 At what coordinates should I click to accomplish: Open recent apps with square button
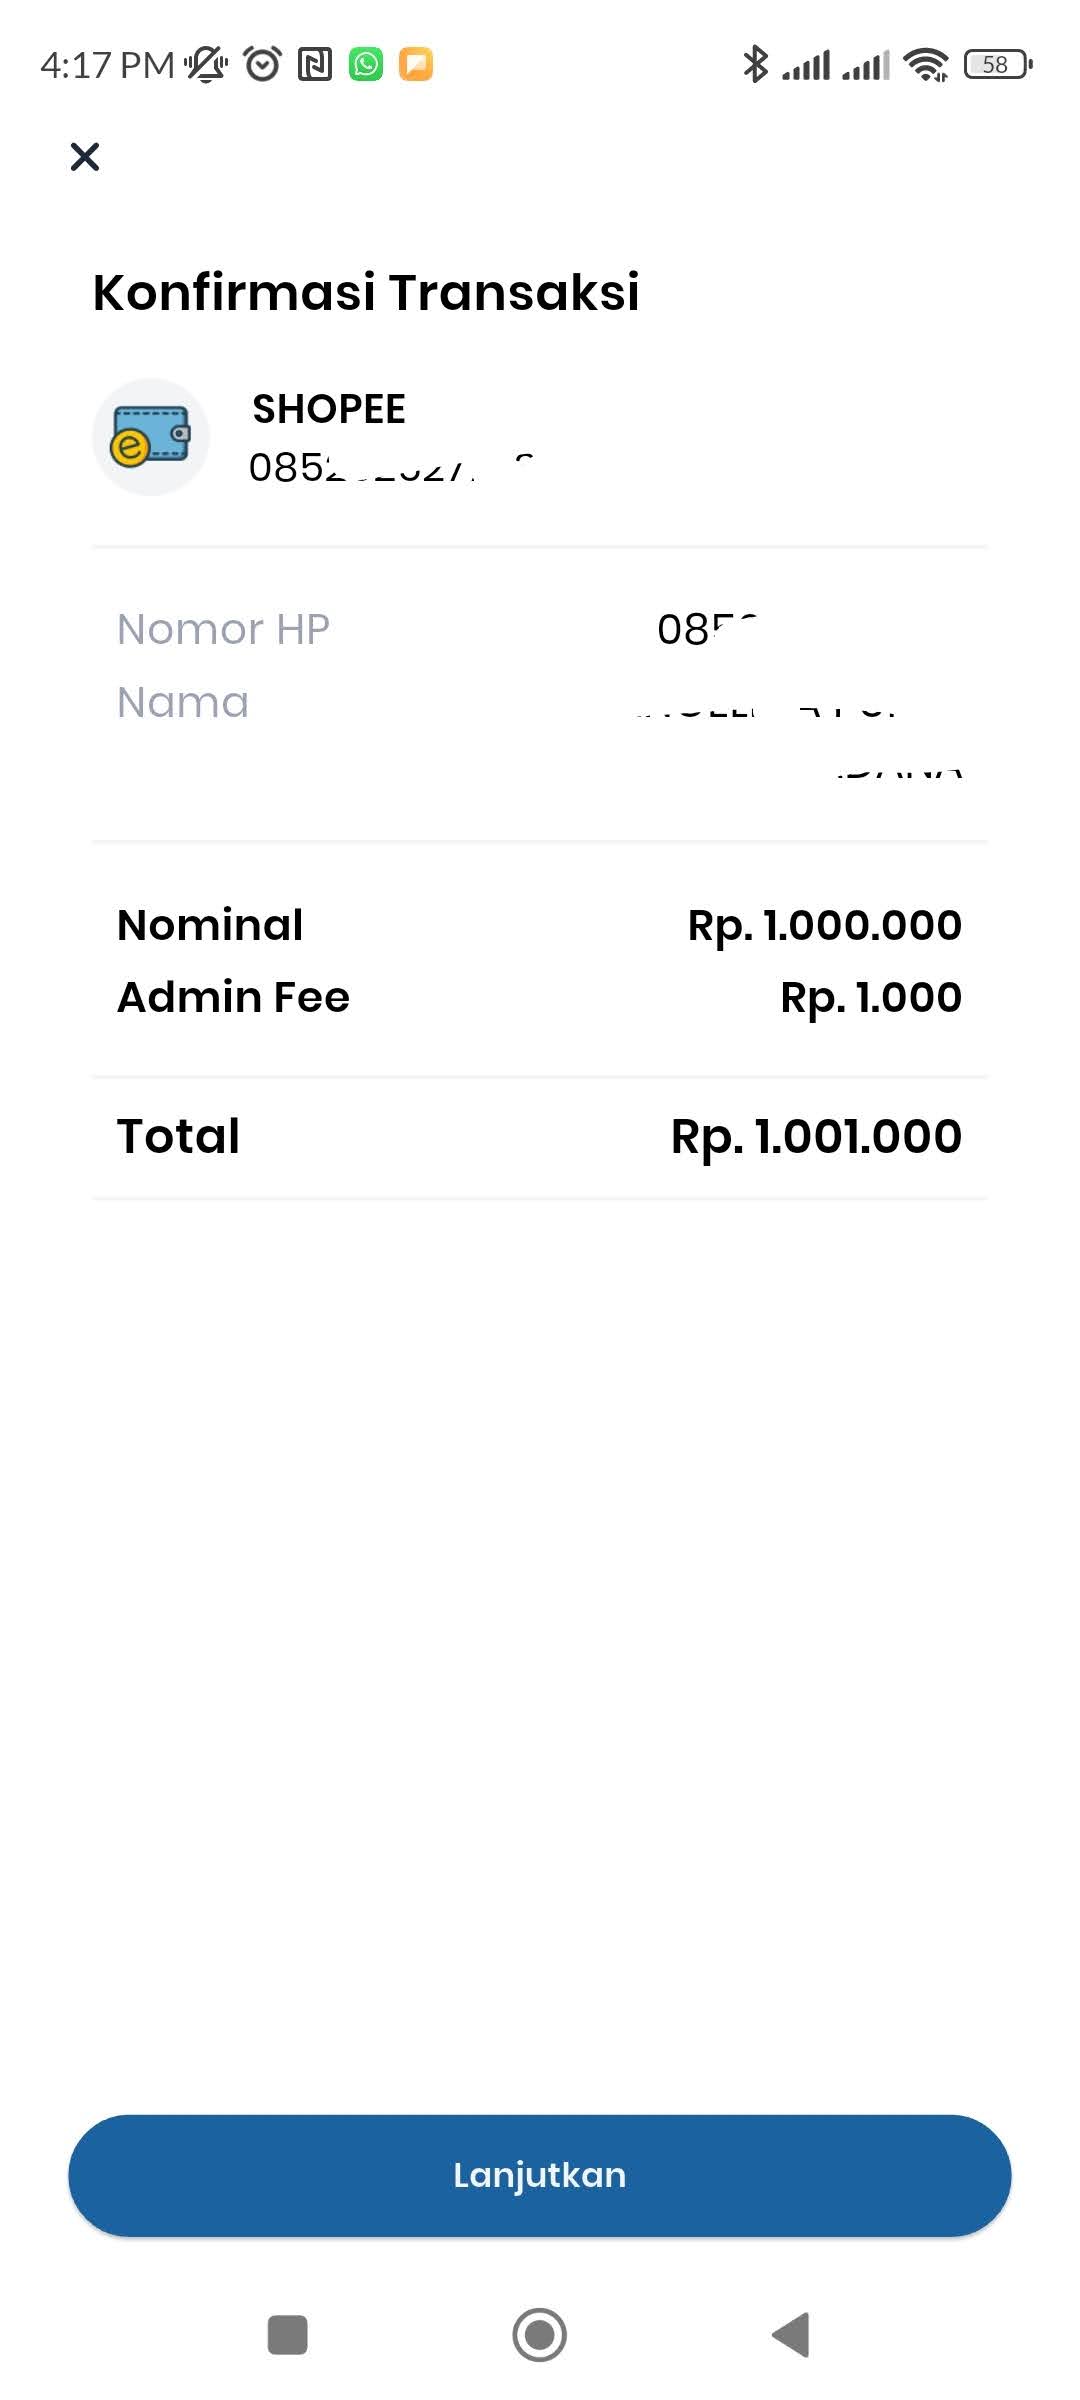tap(288, 2335)
